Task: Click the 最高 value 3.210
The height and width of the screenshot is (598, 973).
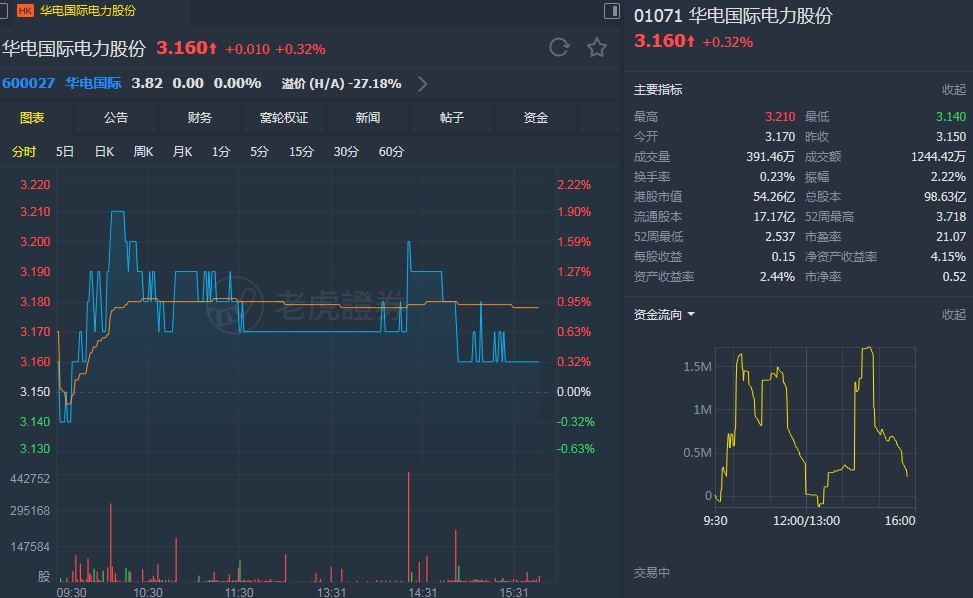Action: click(x=779, y=117)
